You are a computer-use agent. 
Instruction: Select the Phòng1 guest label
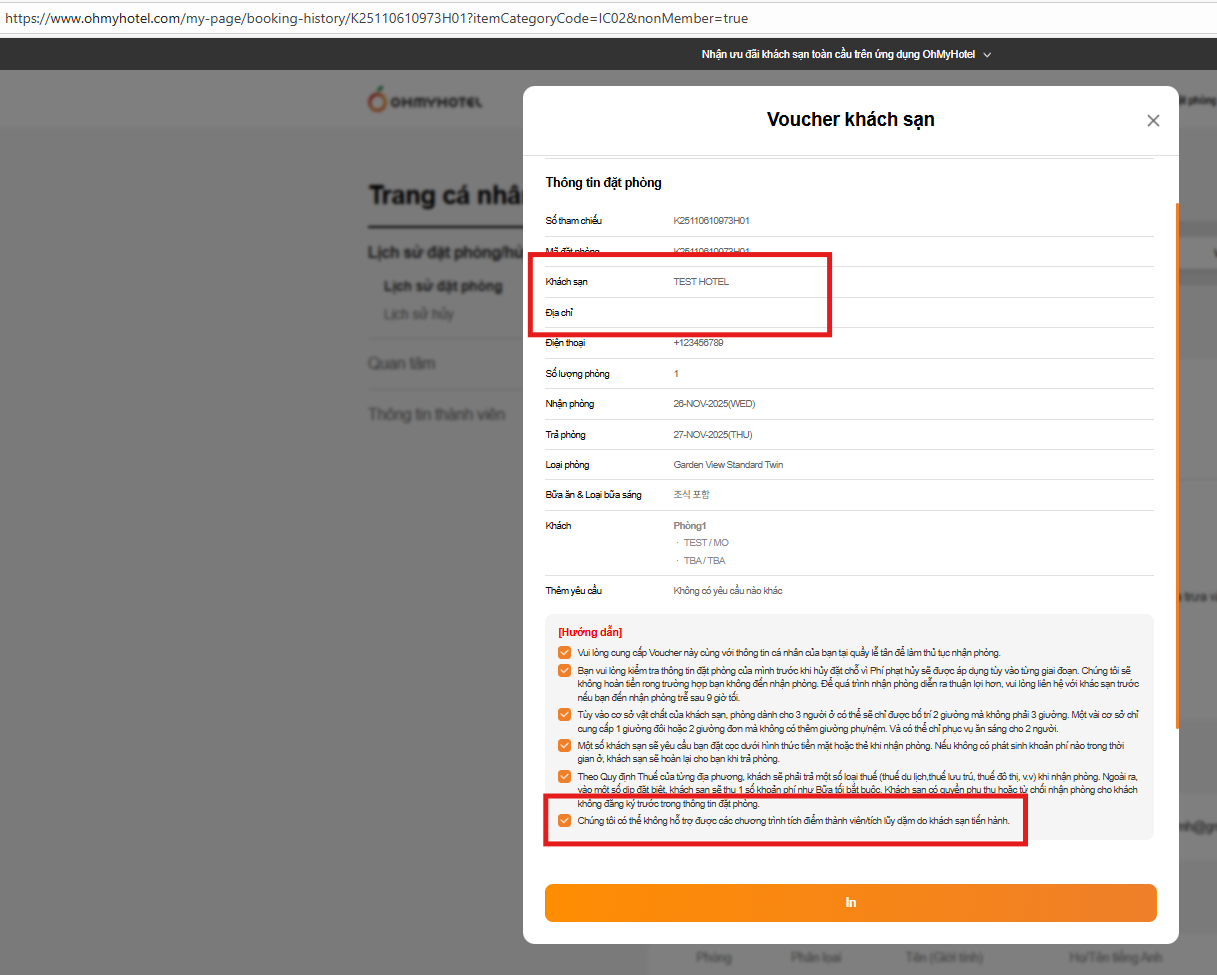point(690,526)
